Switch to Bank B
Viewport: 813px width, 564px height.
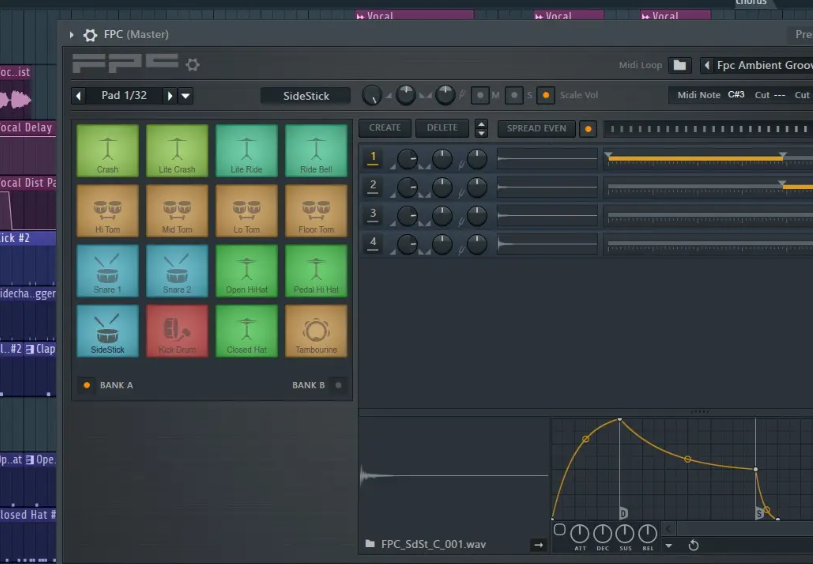pos(339,385)
